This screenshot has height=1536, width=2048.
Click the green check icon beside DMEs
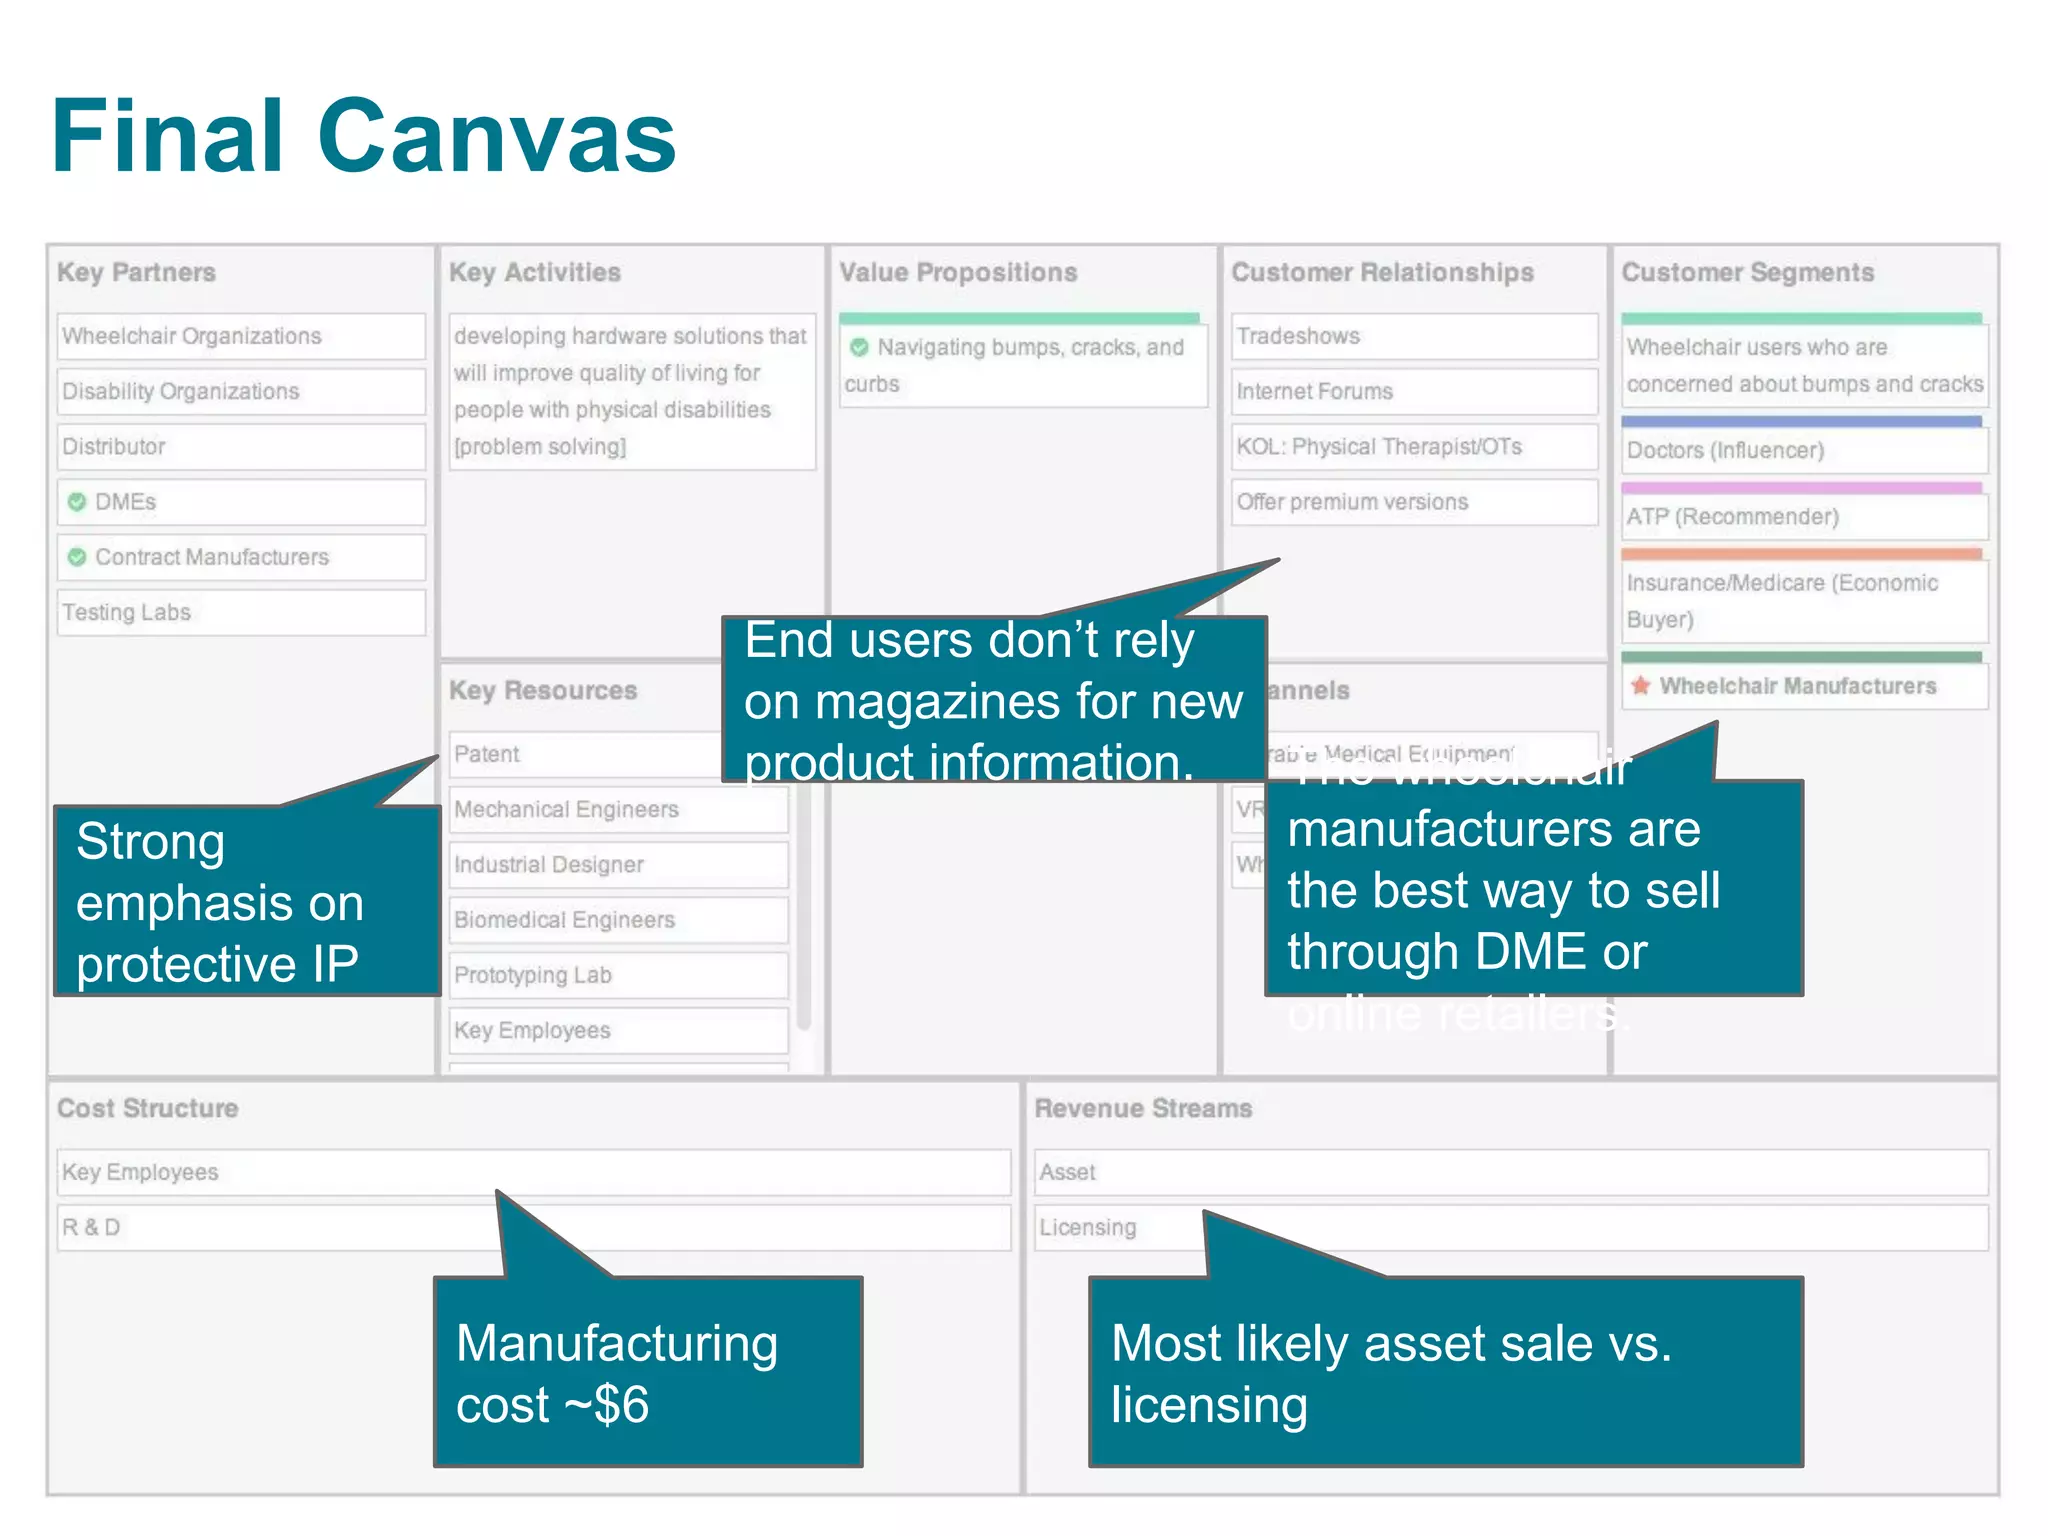tap(77, 502)
